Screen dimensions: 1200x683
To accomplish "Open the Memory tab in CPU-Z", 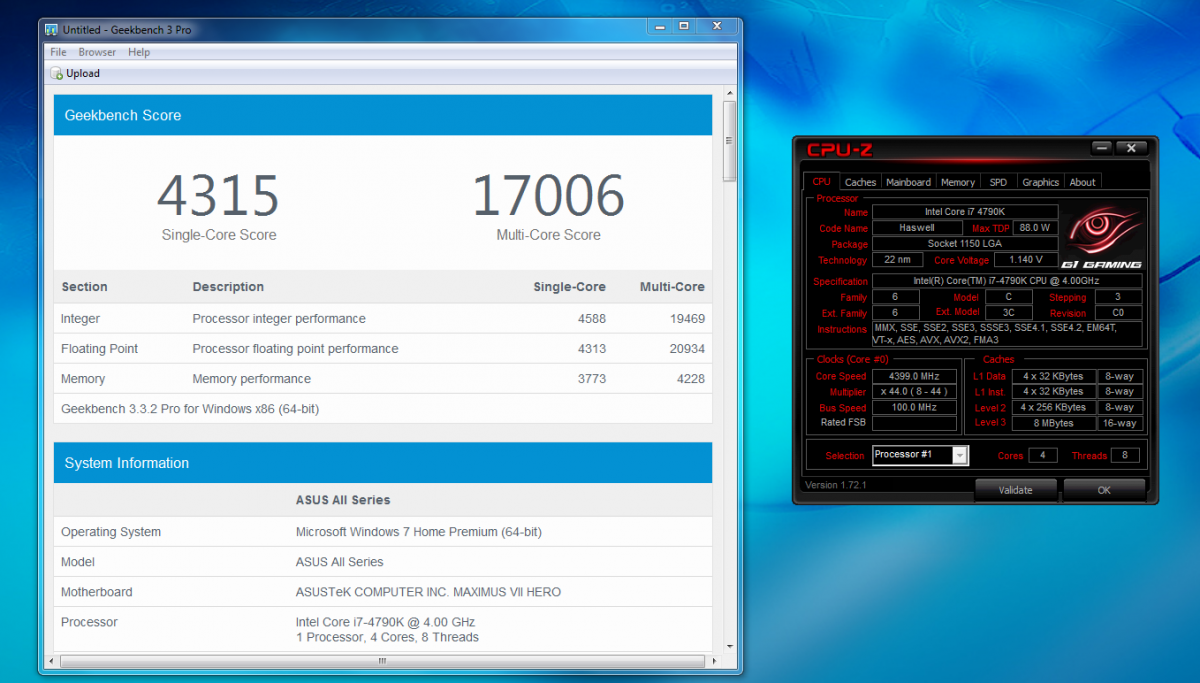I will pyautogui.click(x=958, y=182).
